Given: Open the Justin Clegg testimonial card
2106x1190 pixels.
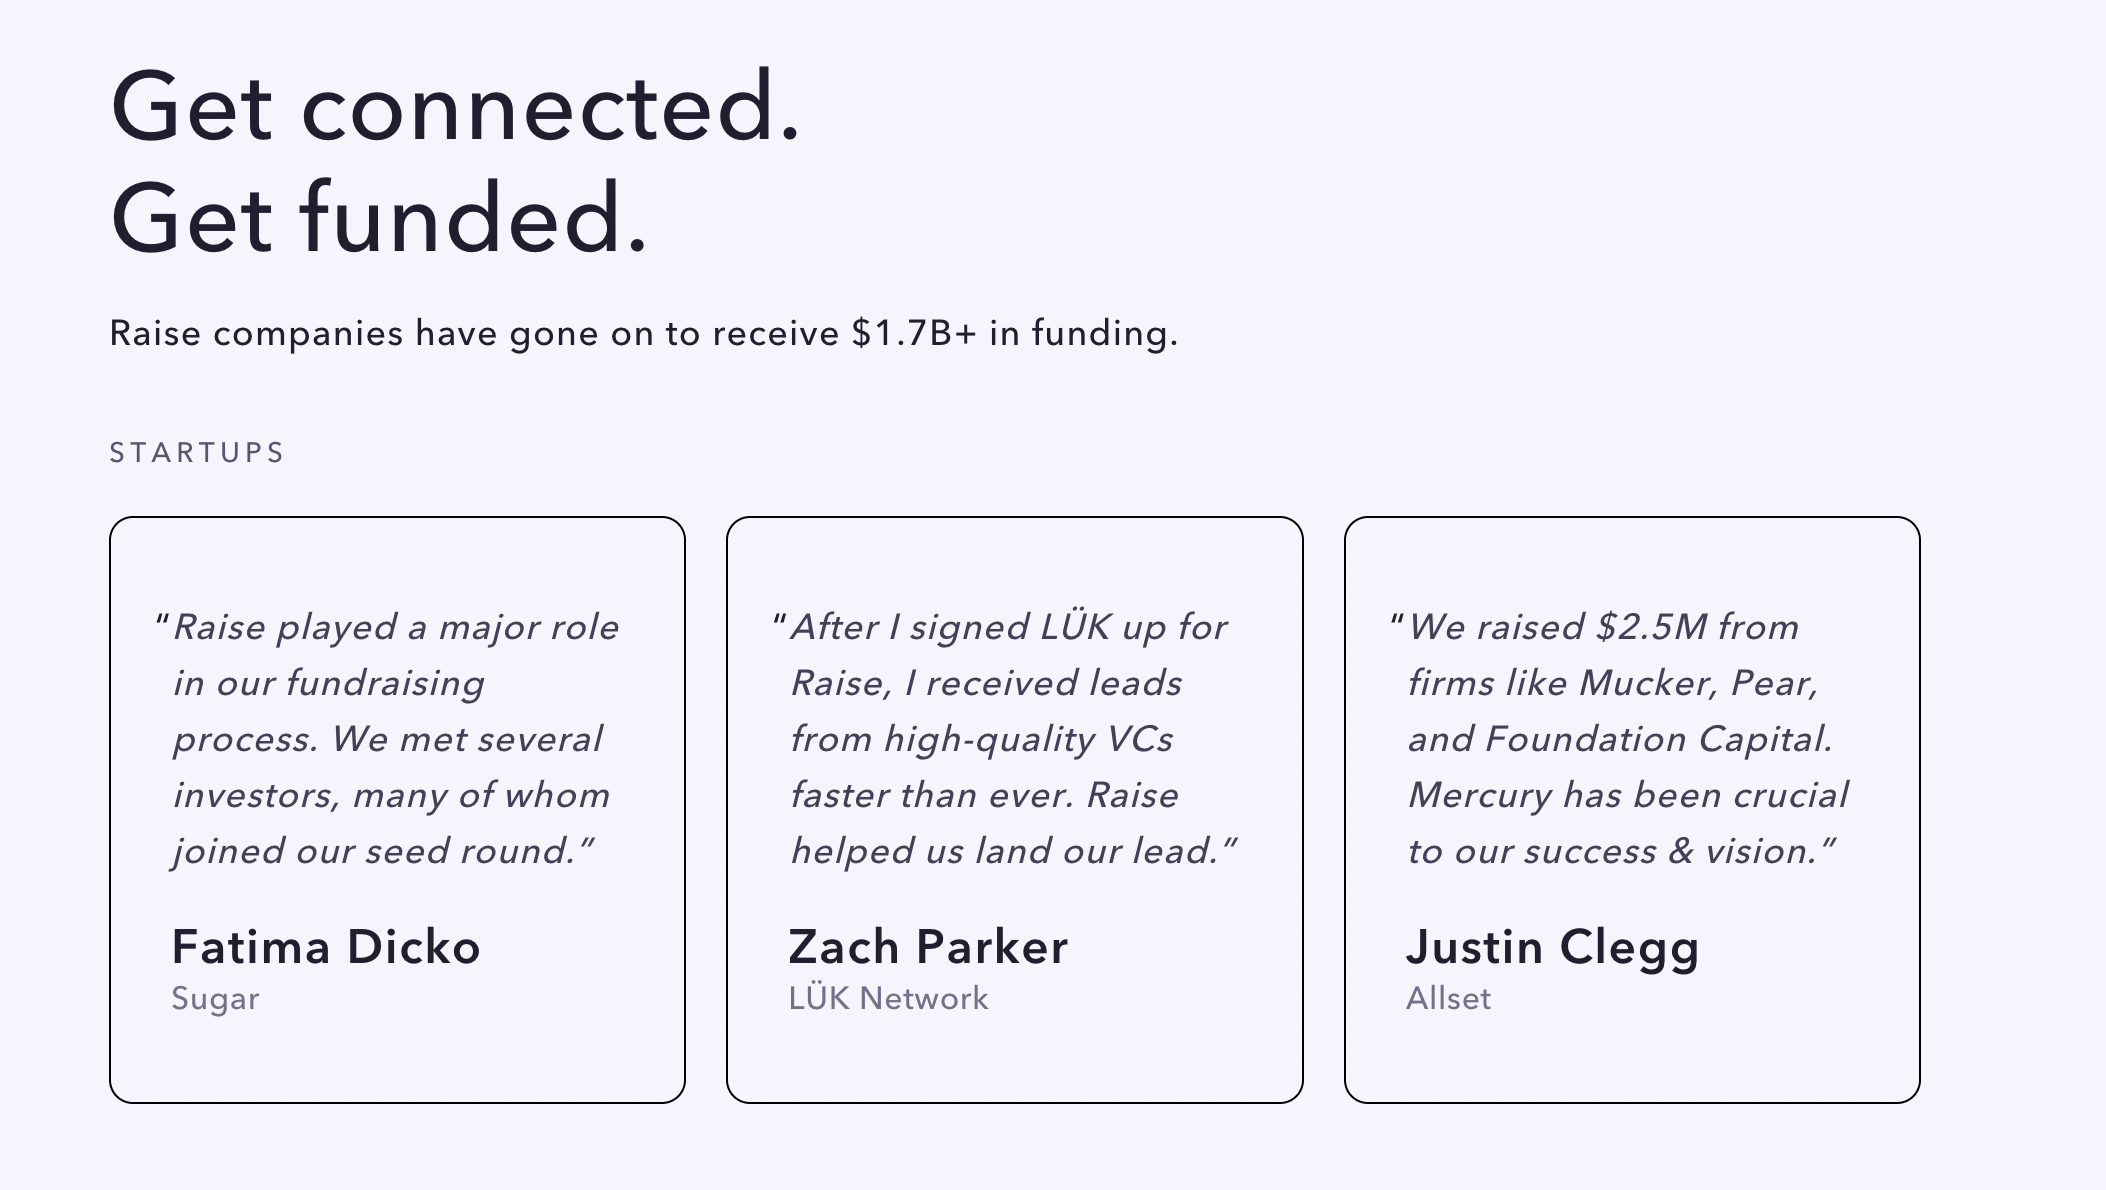Looking at the screenshot, I should tap(1632, 810).
